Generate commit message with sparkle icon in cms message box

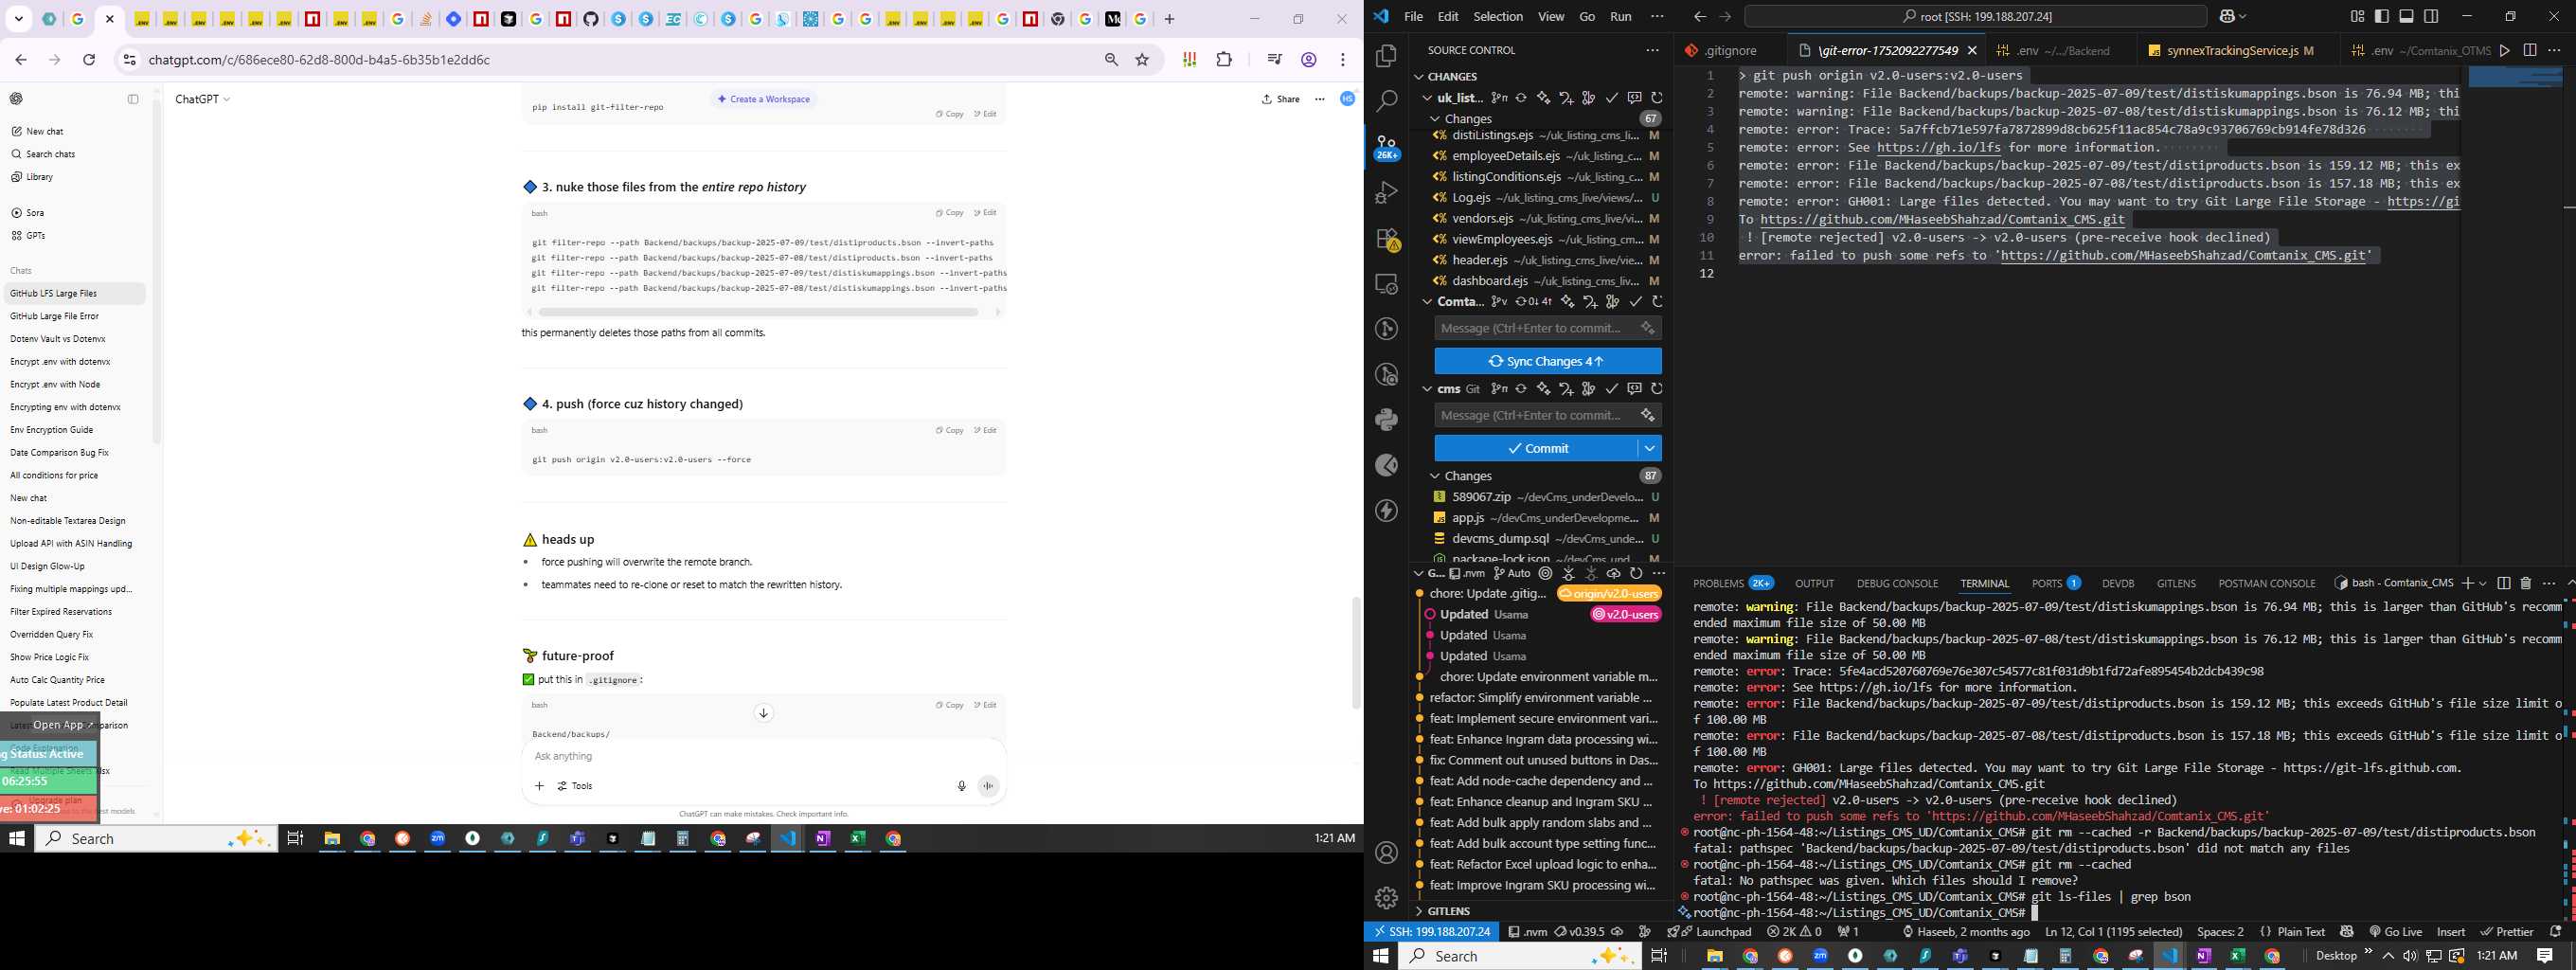point(1648,415)
